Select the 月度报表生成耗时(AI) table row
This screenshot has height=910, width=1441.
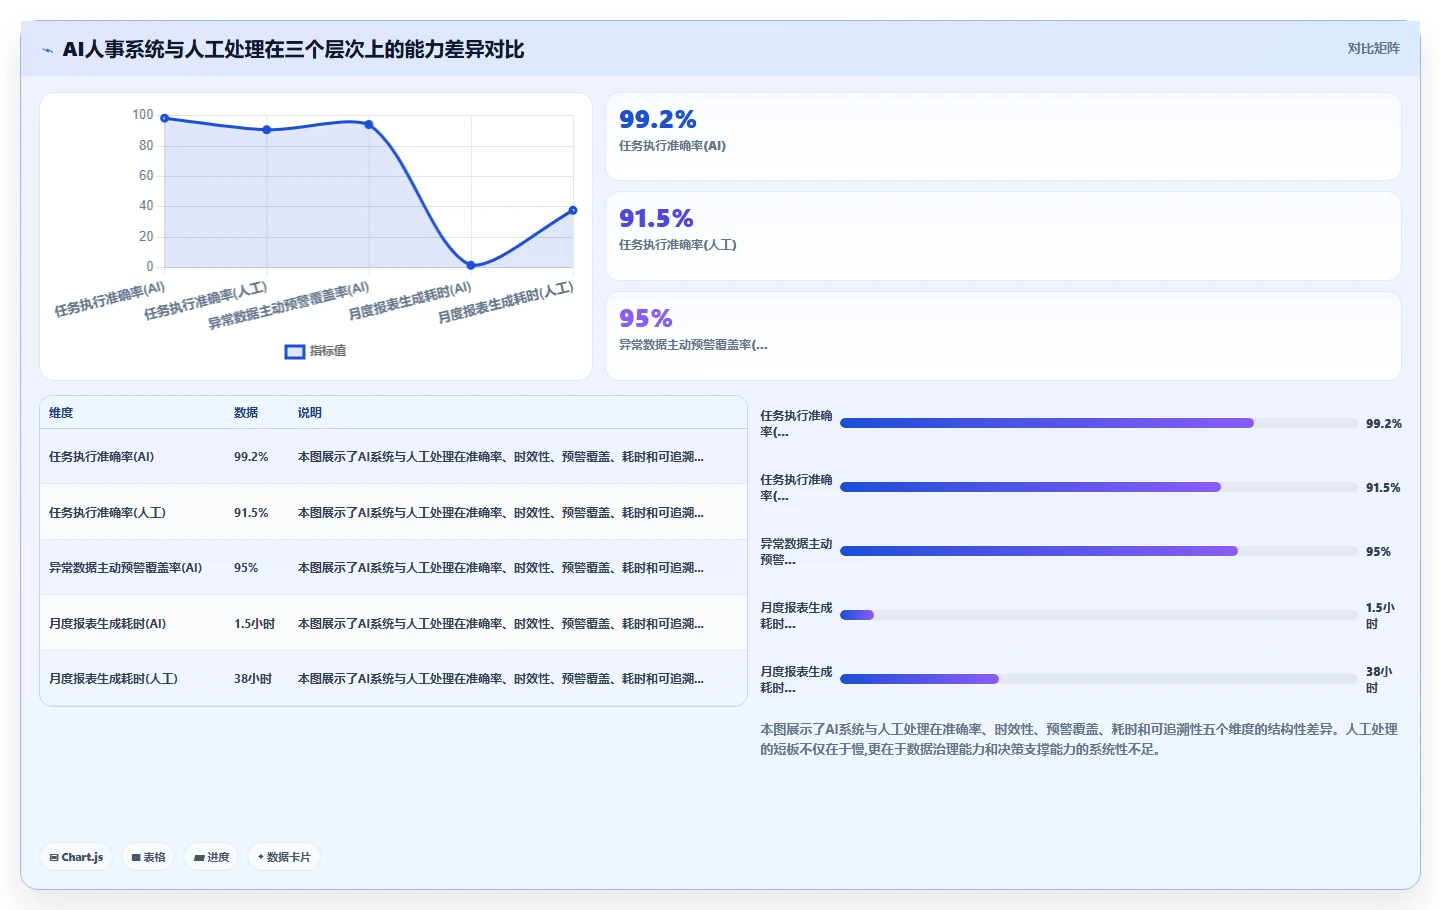[394, 623]
